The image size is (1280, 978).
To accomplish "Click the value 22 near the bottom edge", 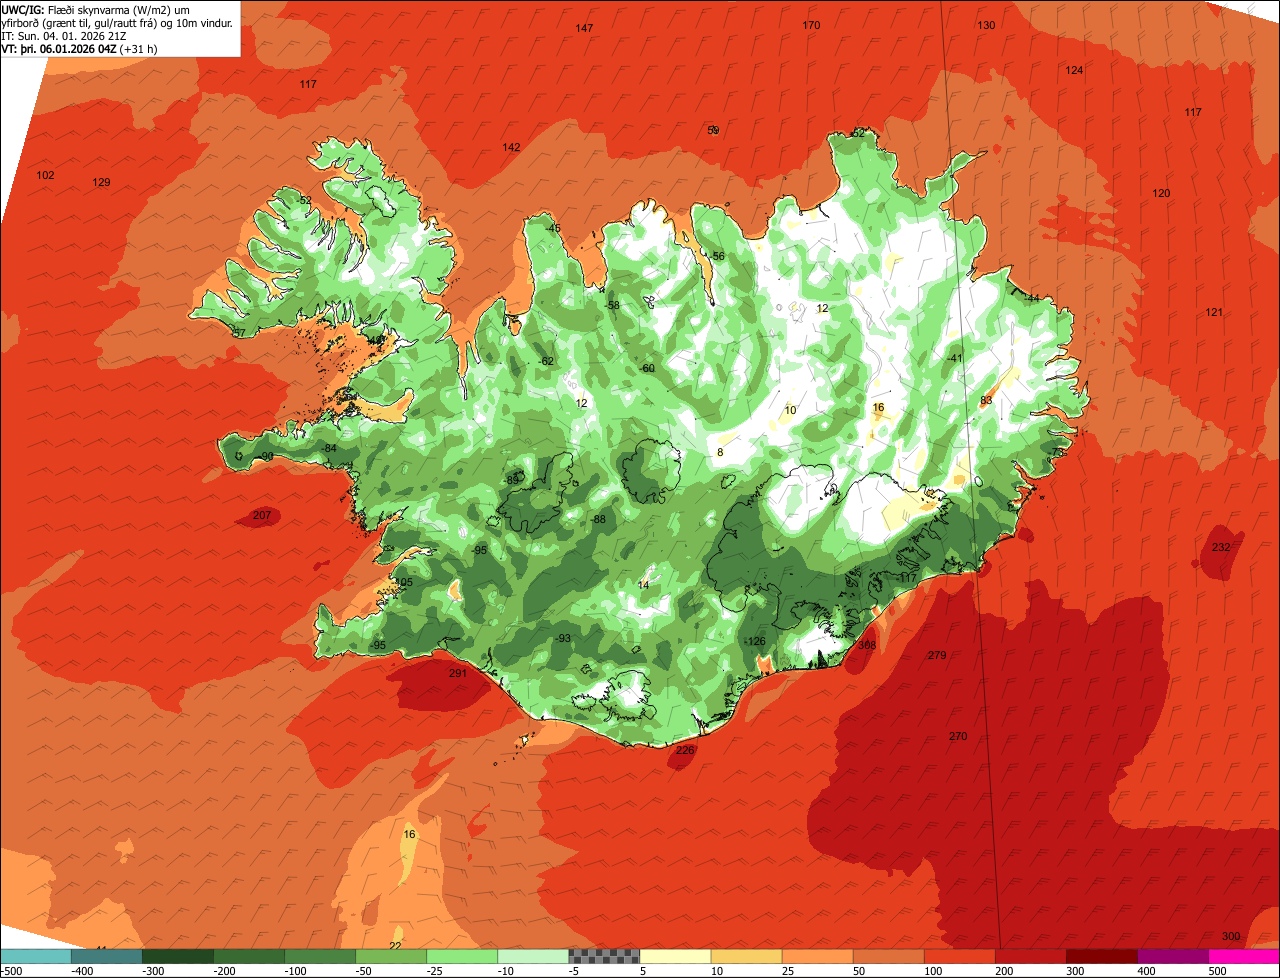I will (395, 945).
